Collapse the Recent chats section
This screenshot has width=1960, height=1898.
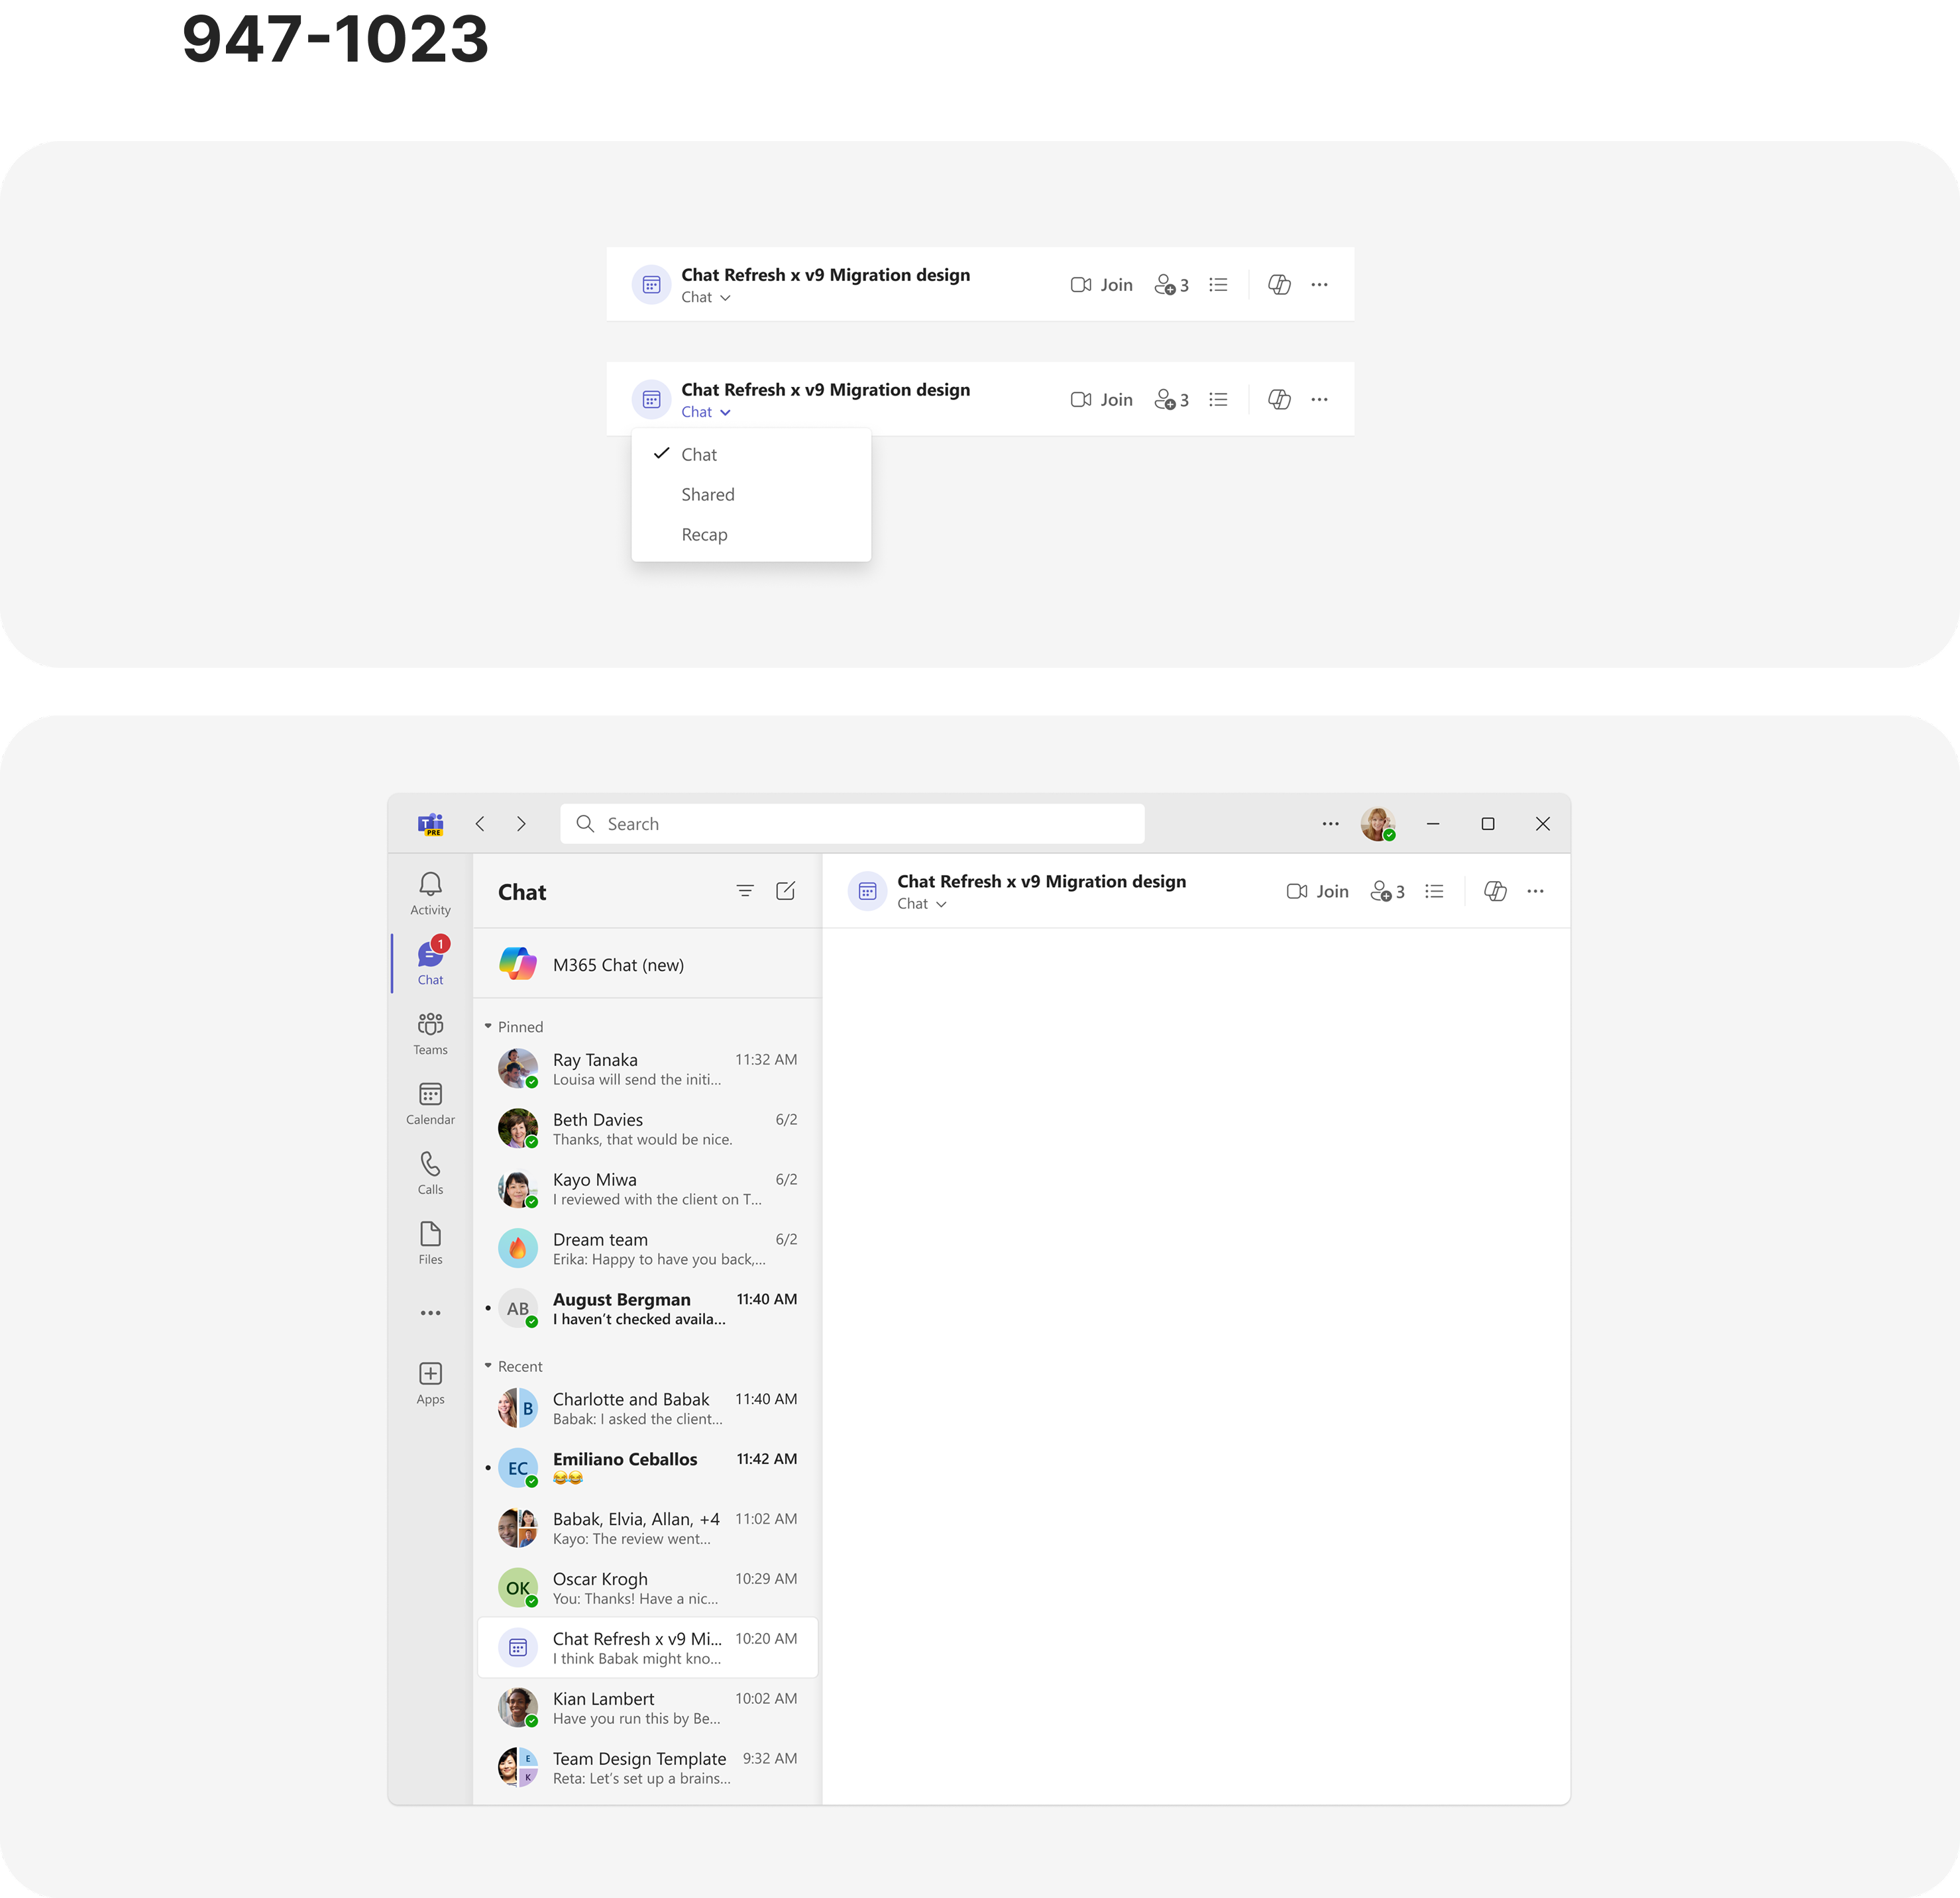coord(488,1366)
